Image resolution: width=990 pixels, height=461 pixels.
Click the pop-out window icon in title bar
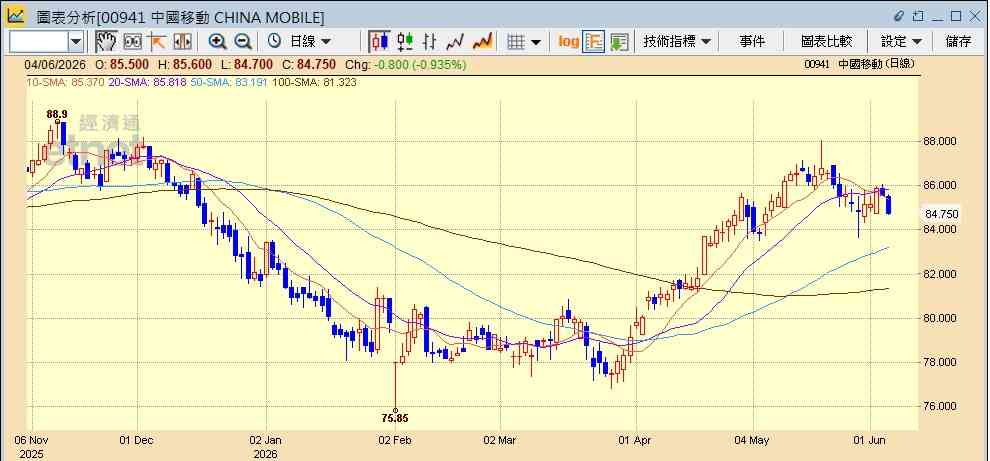click(919, 16)
